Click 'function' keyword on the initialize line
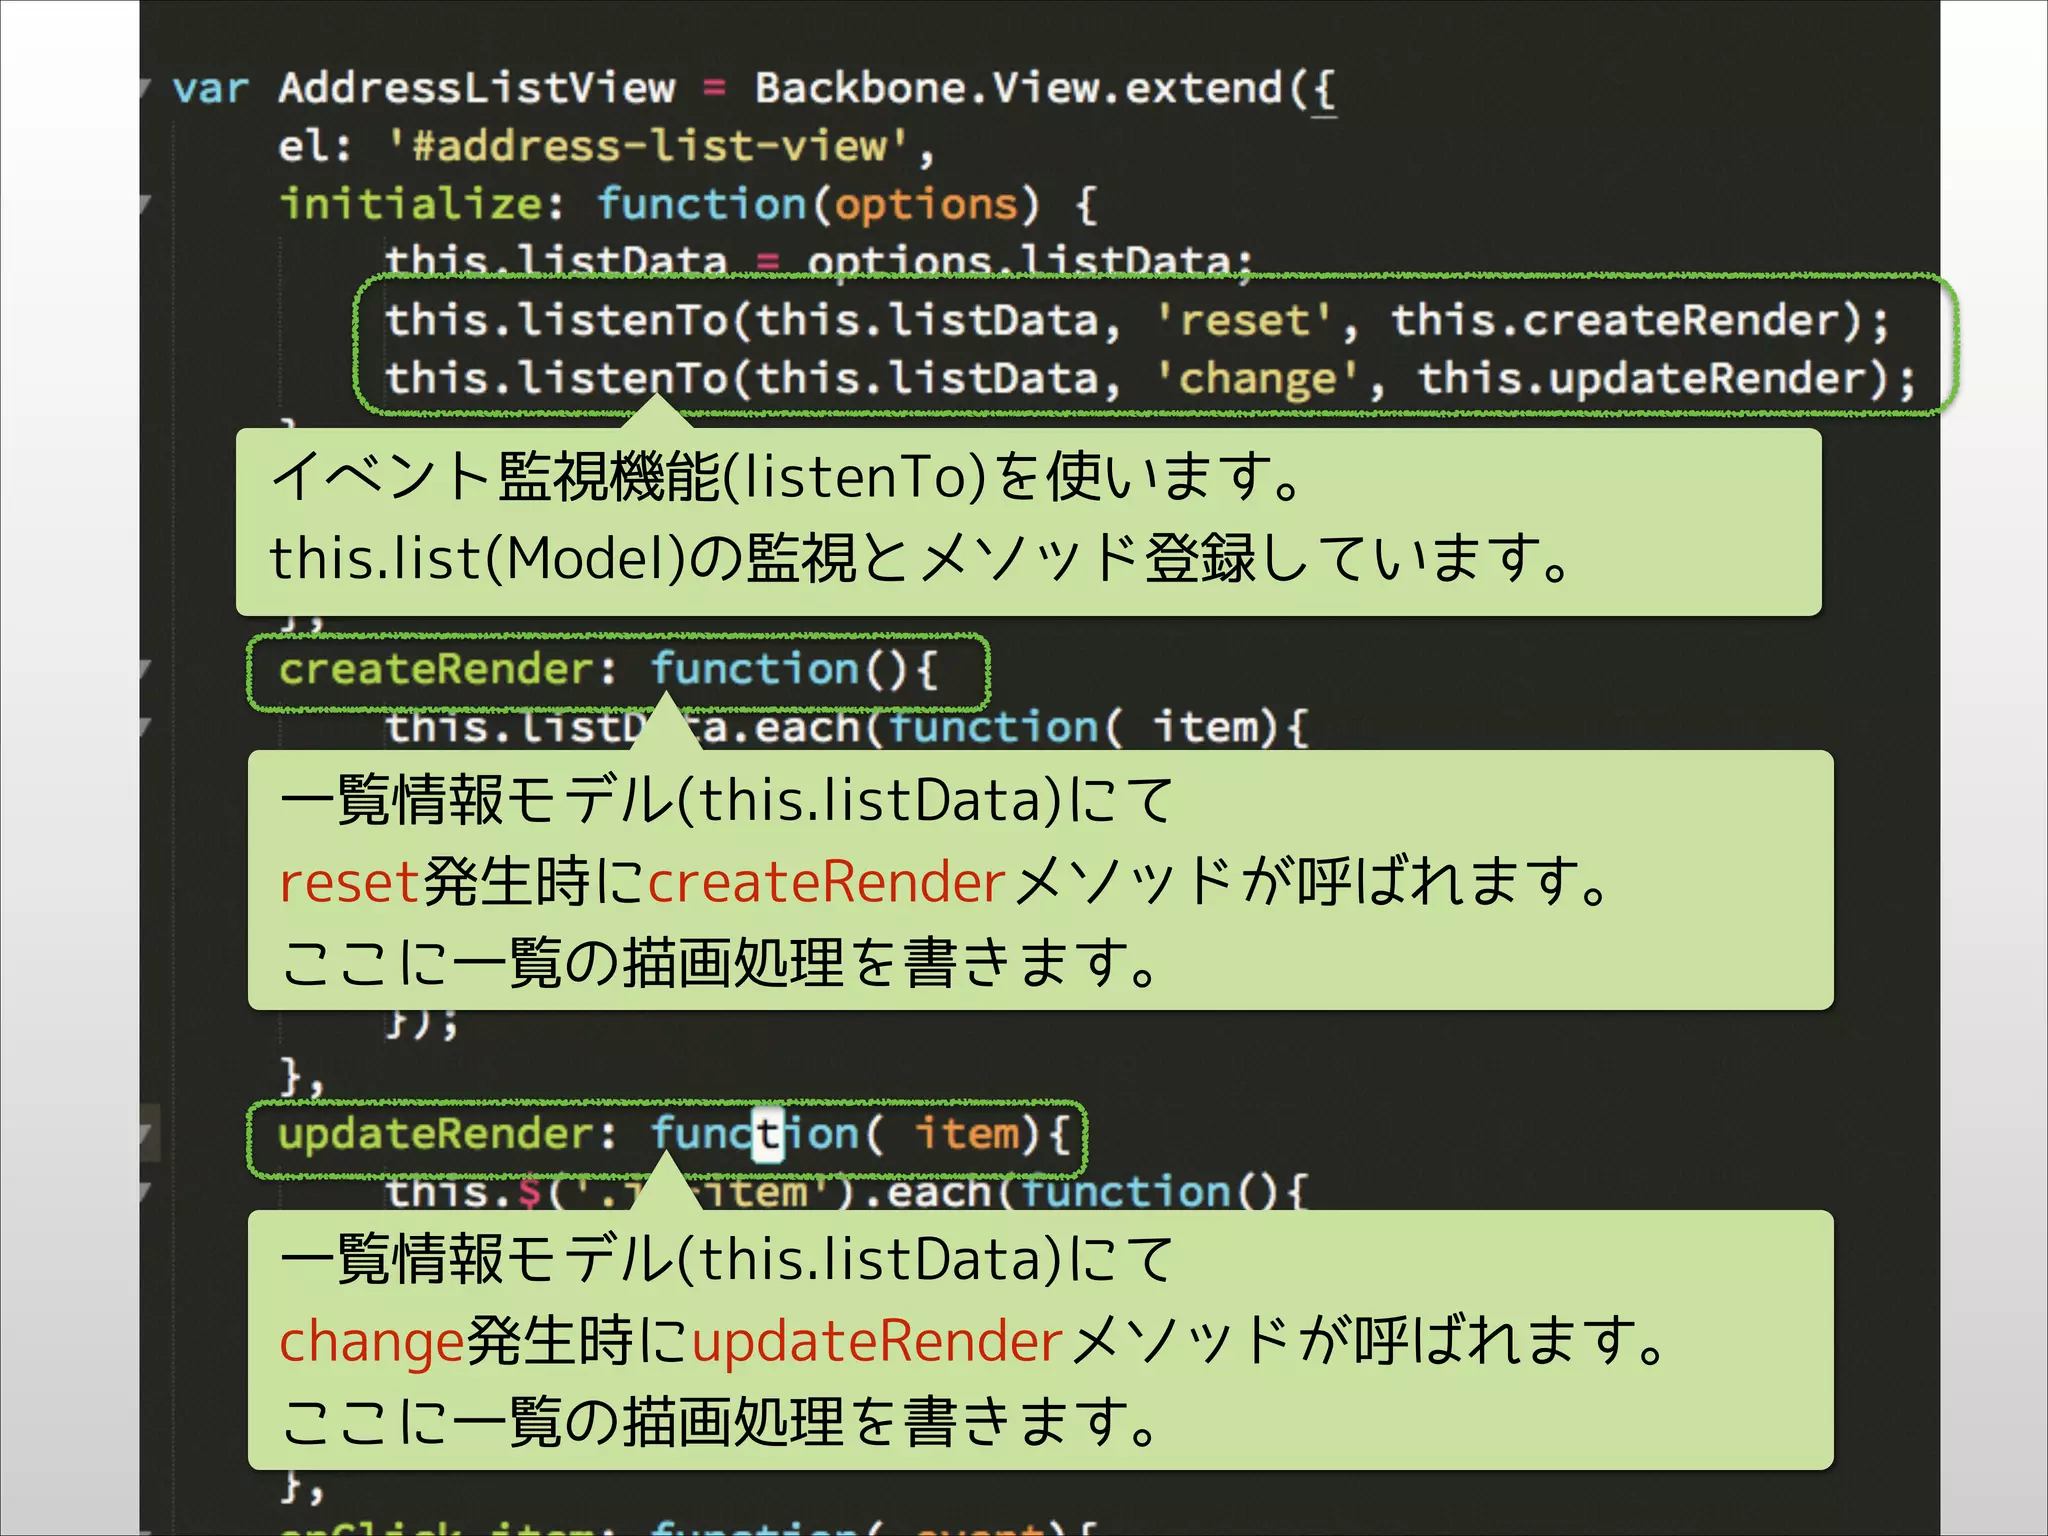 pyautogui.click(x=702, y=204)
